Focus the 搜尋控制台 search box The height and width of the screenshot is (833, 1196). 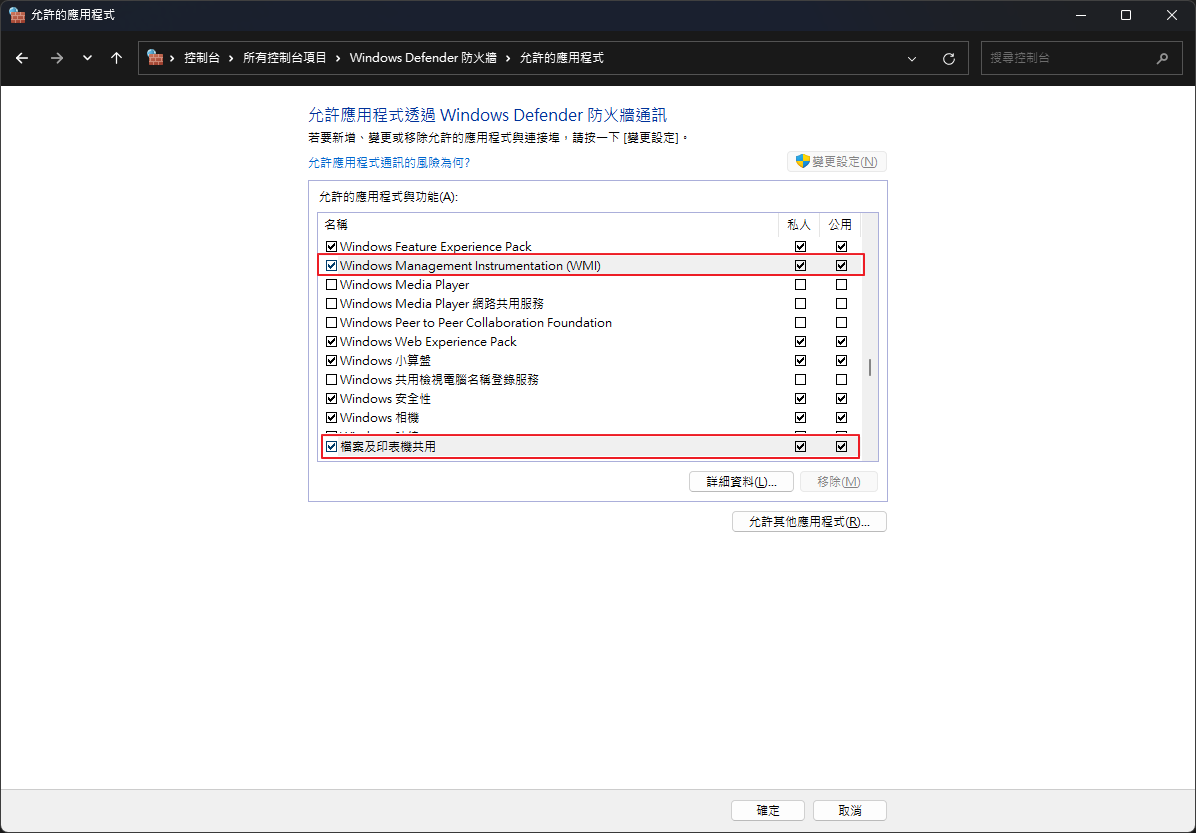coord(1080,58)
